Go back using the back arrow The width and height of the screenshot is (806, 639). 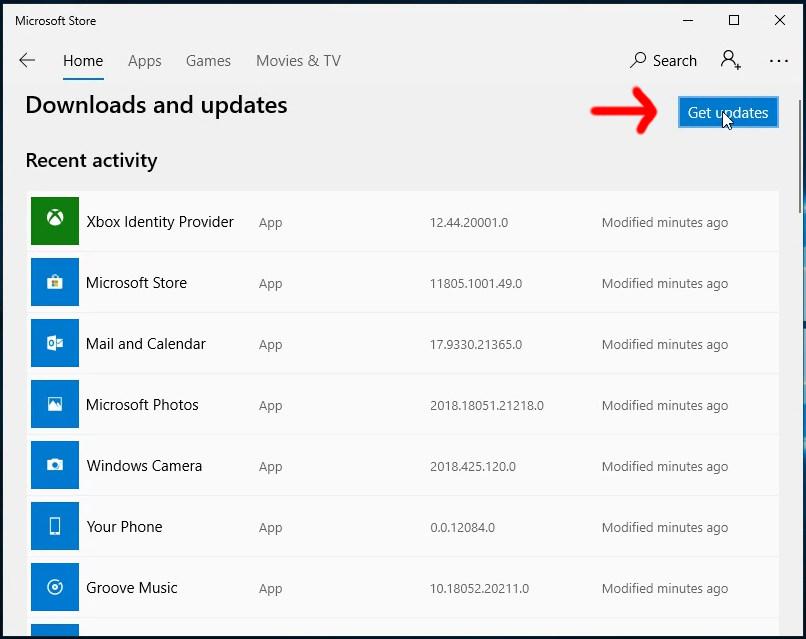pyautogui.click(x=27, y=61)
